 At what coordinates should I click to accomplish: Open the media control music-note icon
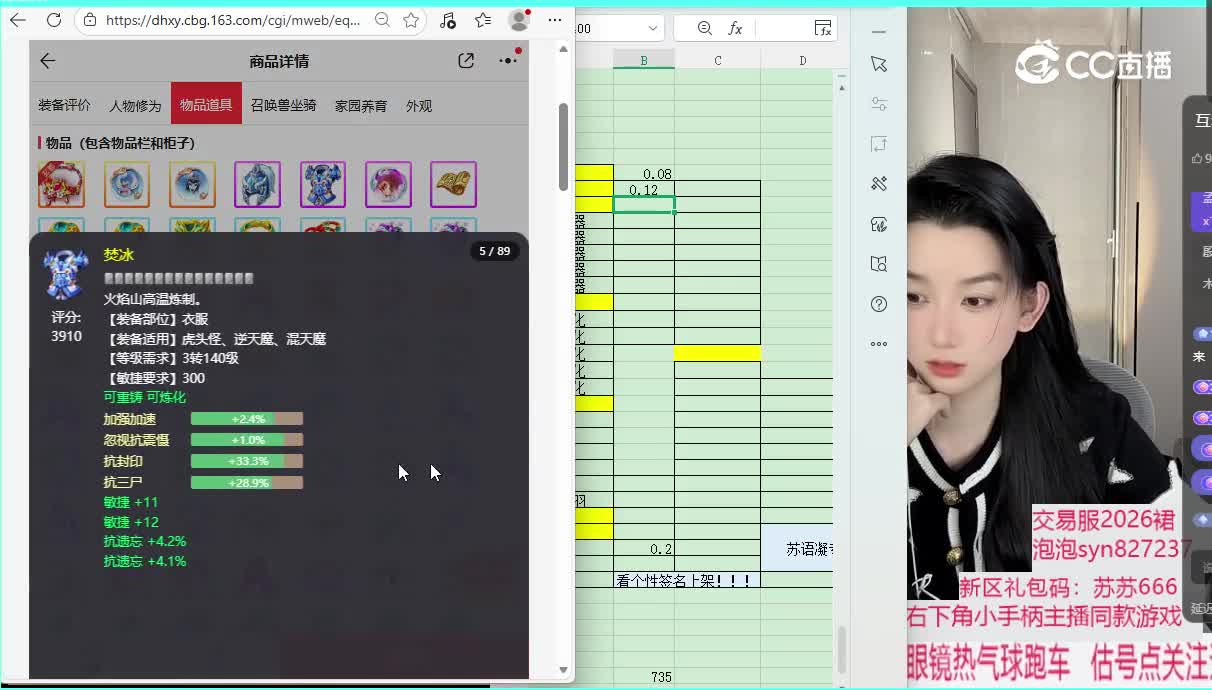[x=447, y=20]
